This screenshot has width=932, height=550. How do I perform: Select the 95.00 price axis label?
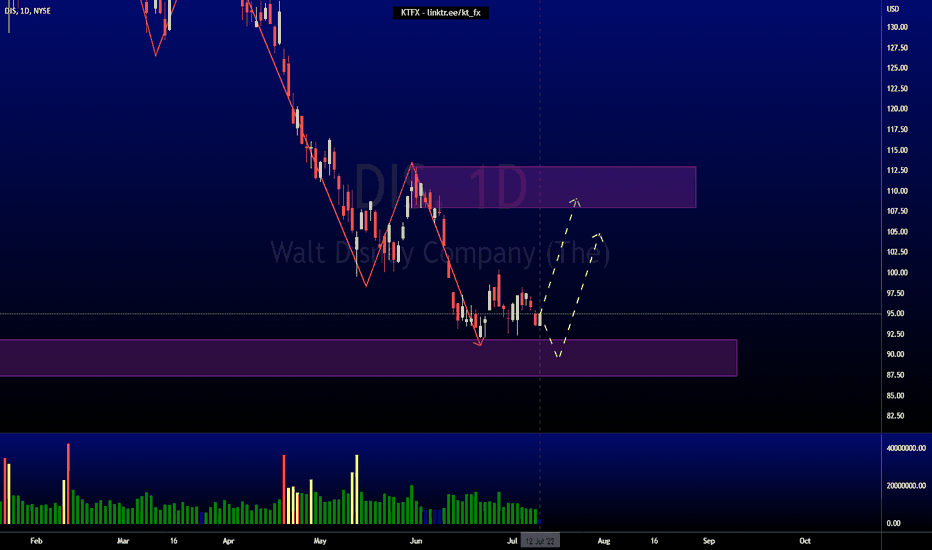click(x=895, y=313)
